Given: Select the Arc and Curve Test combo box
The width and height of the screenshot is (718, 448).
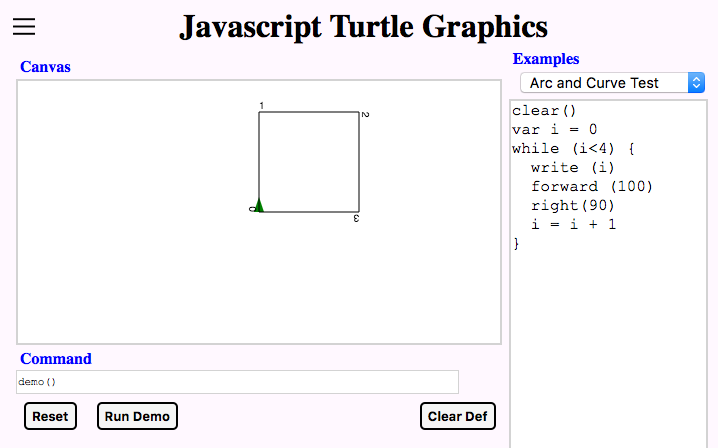Looking at the screenshot, I should (x=612, y=83).
